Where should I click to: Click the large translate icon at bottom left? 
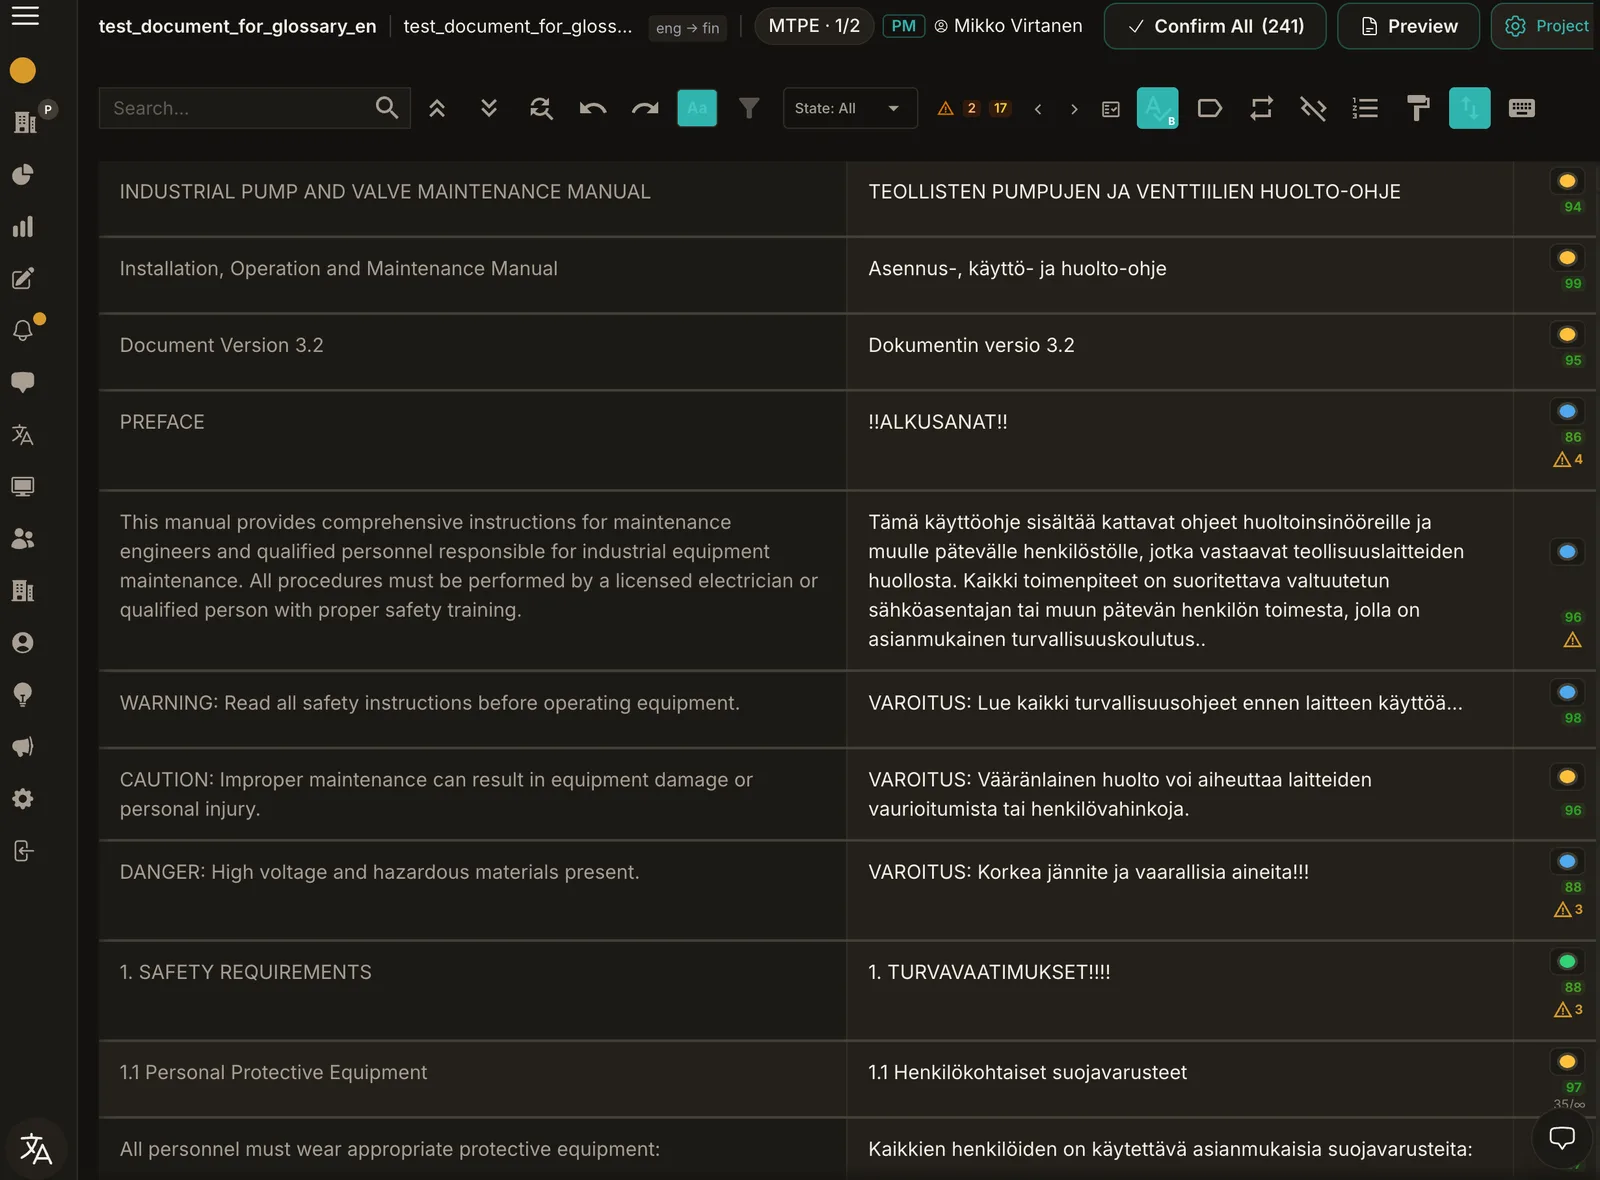click(x=36, y=1148)
